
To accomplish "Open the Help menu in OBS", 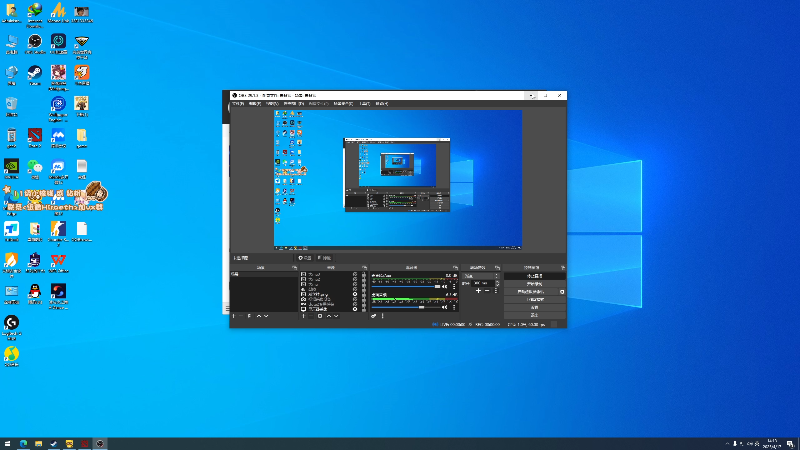I will 382,104.
